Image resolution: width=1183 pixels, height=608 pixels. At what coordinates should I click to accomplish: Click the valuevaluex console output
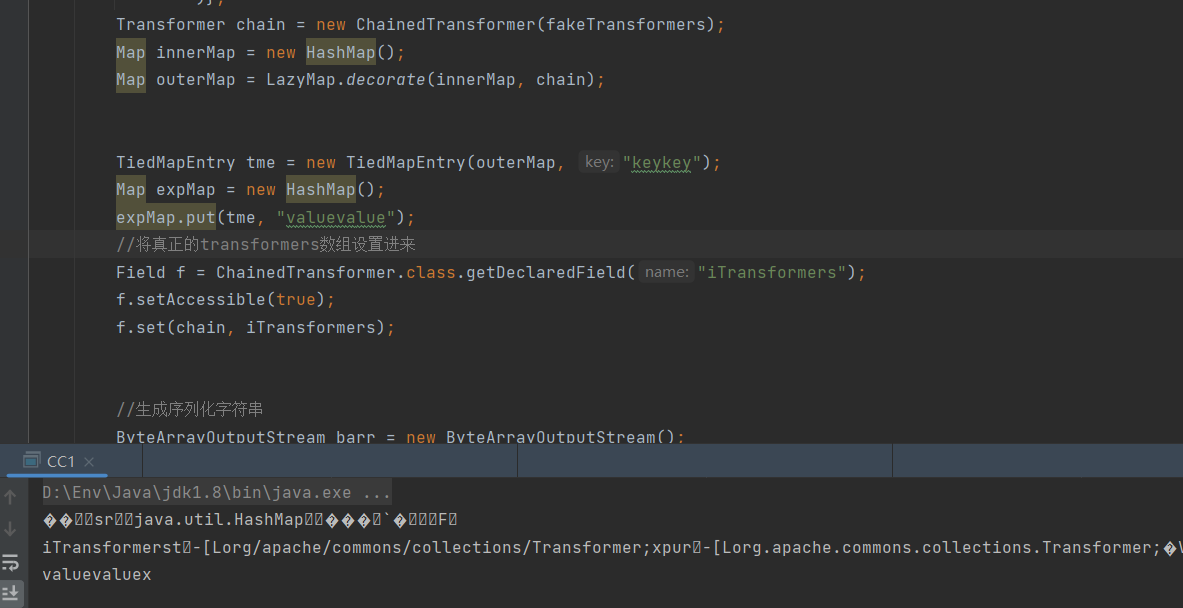pos(97,574)
